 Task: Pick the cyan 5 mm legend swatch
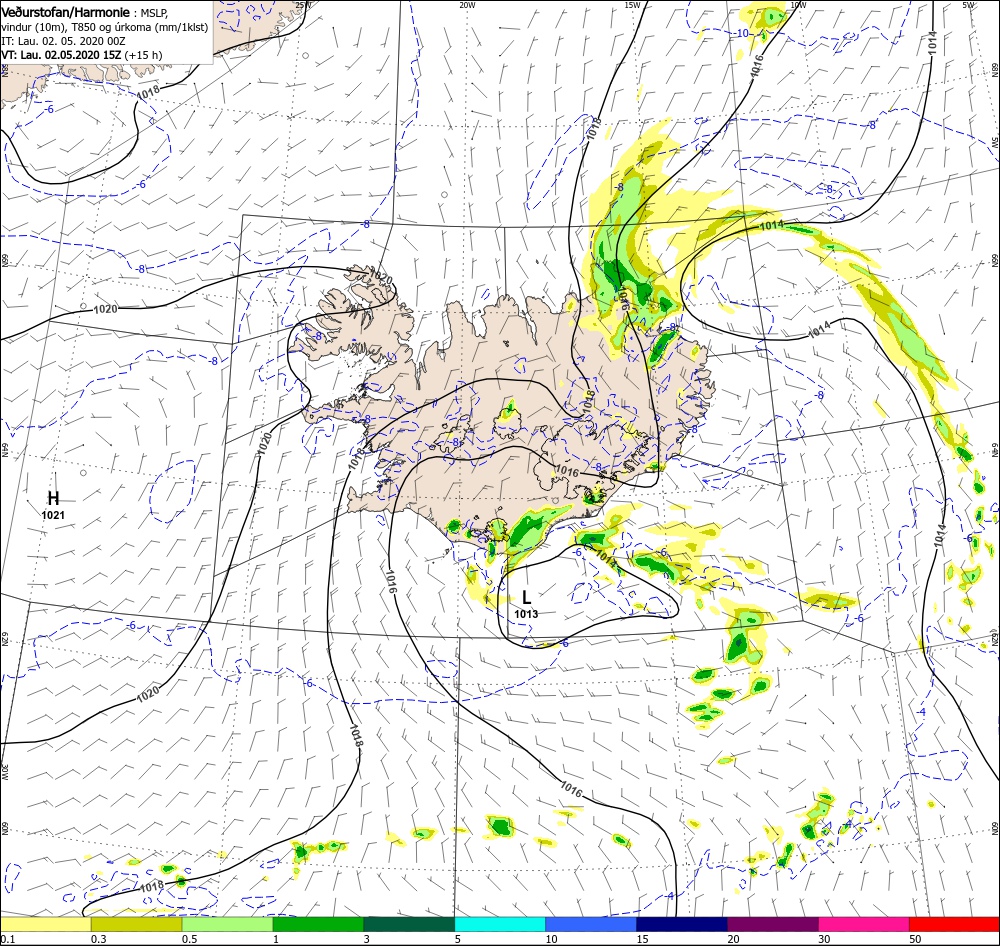point(500,924)
